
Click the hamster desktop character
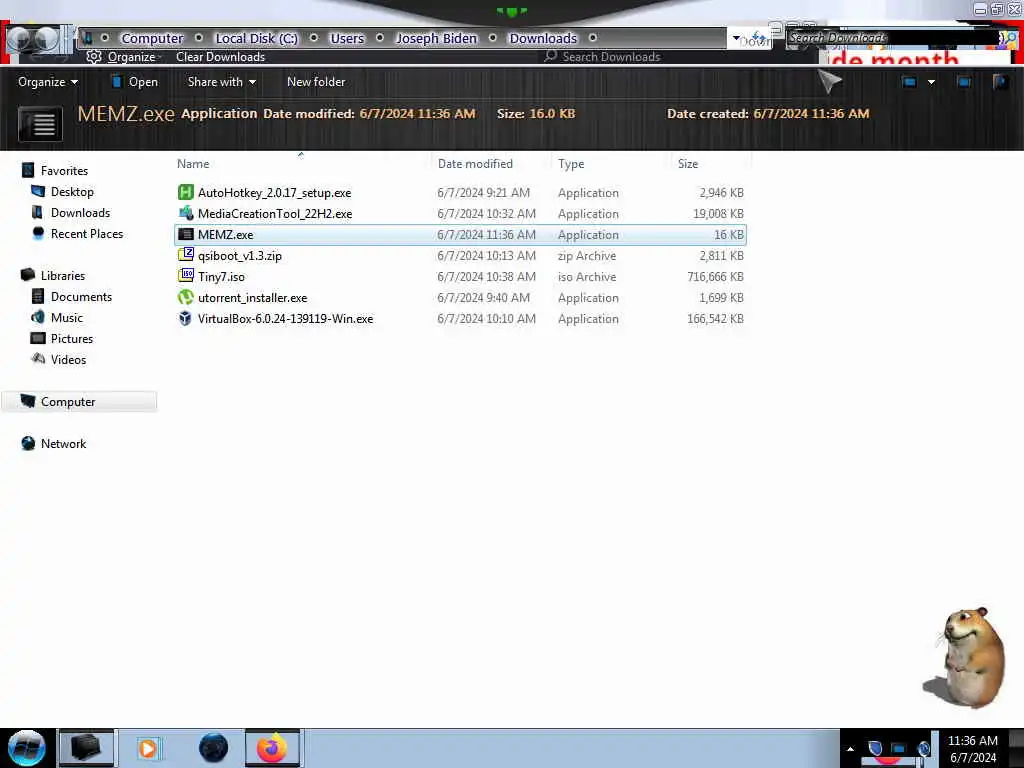click(x=966, y=657)
